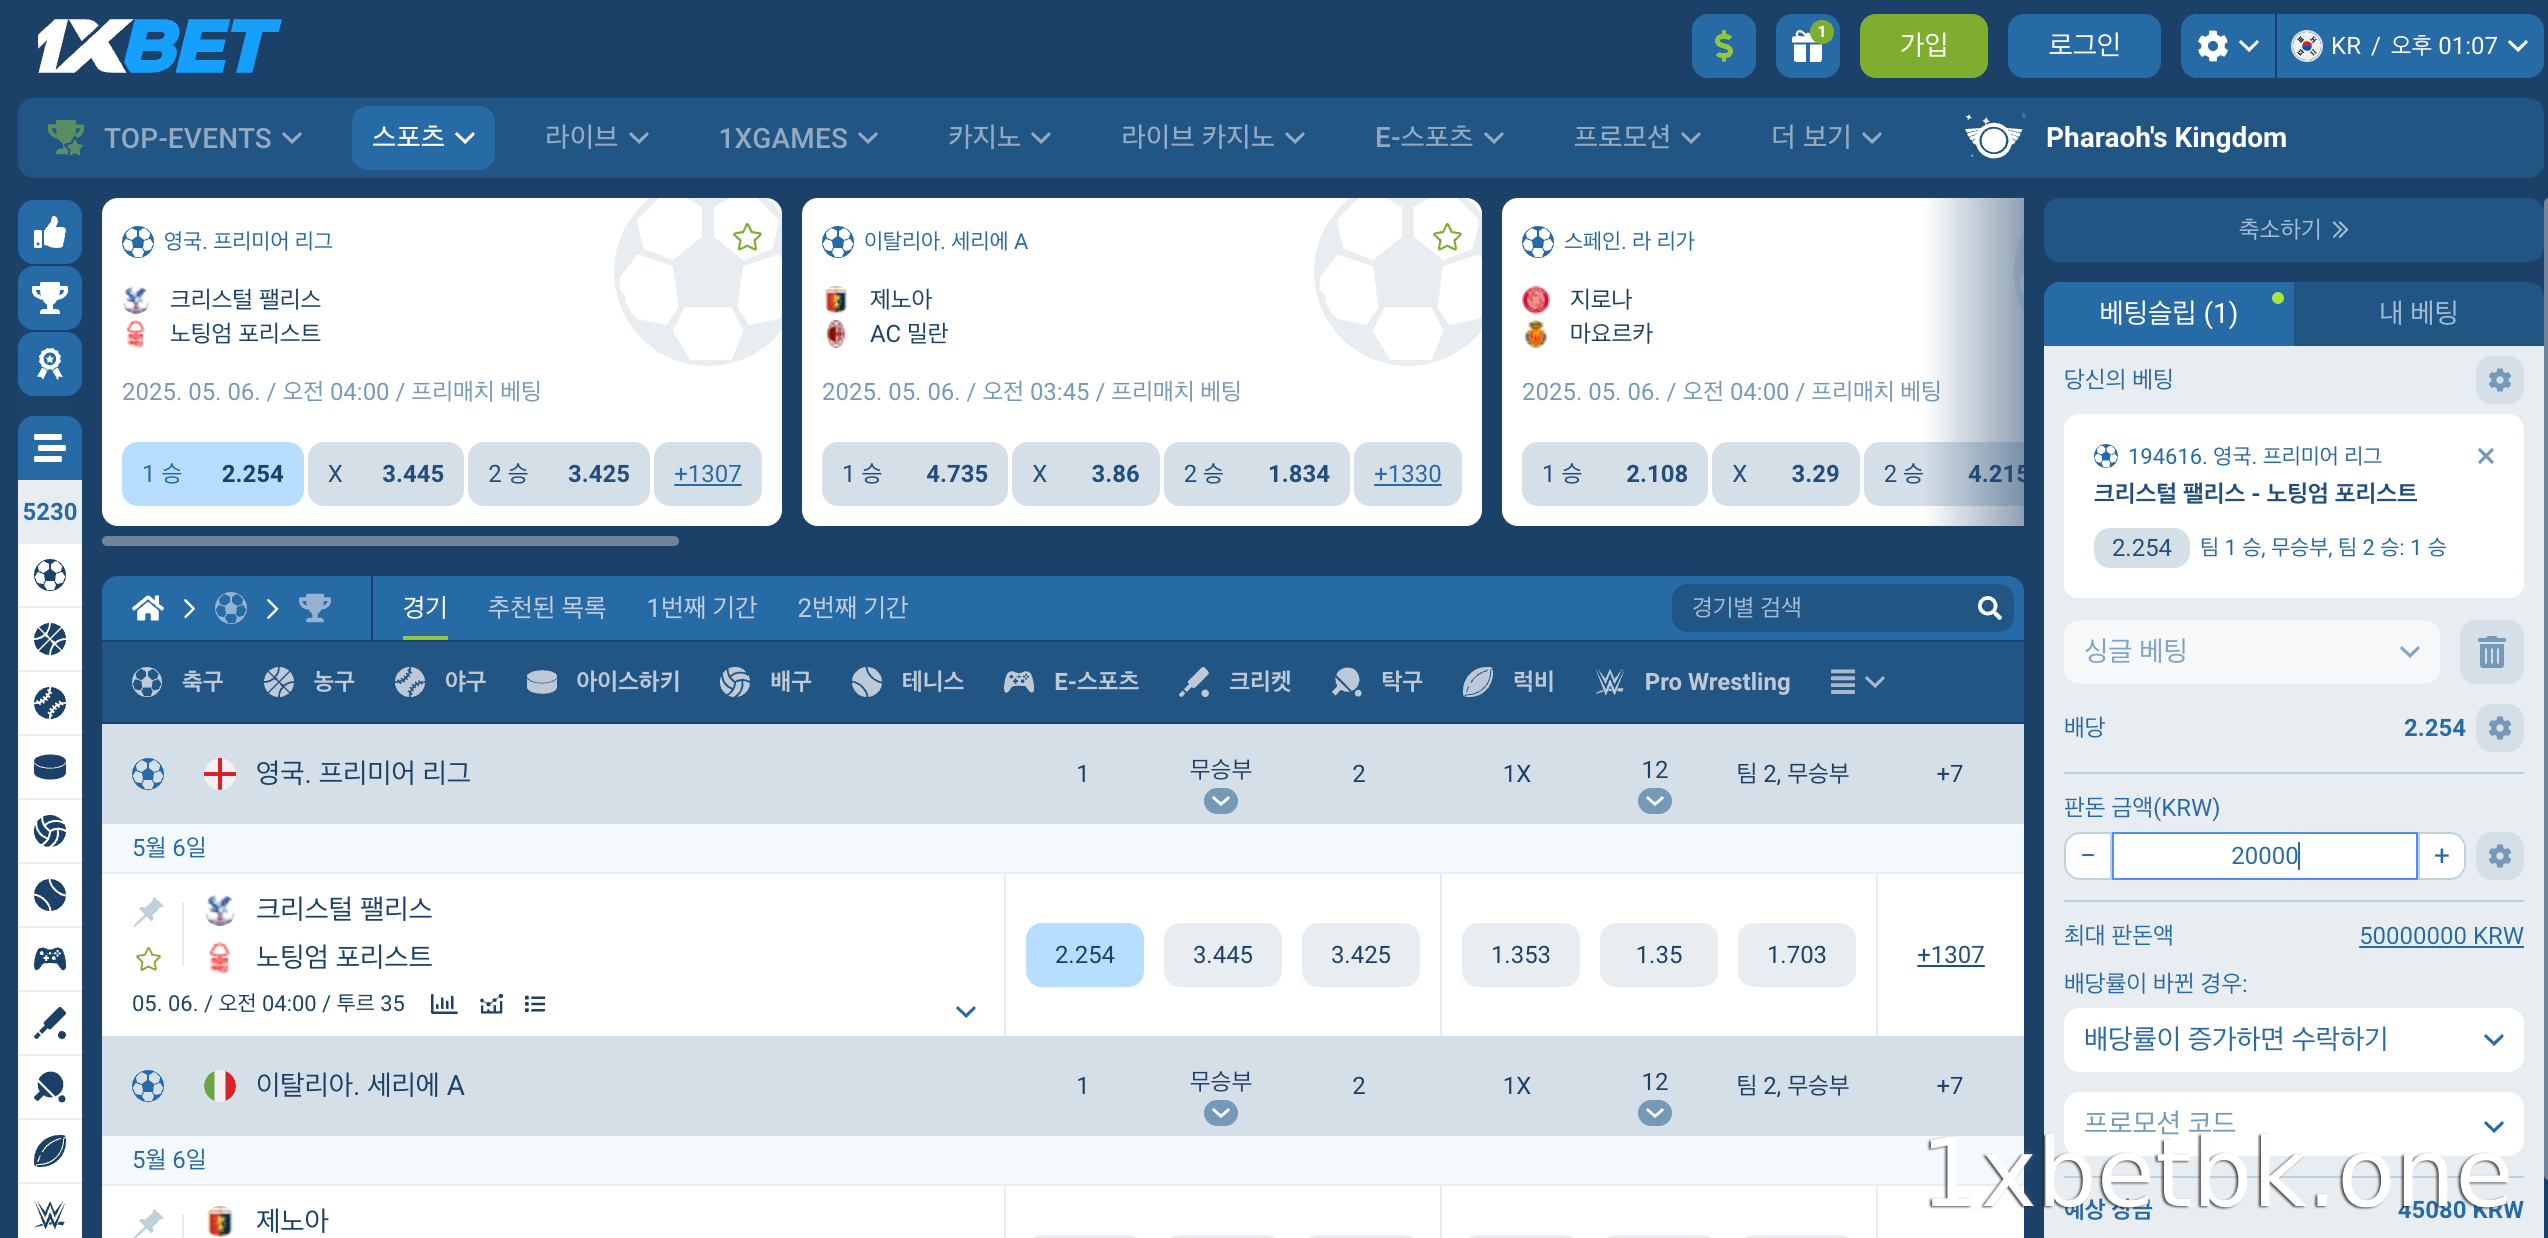Open the 카지노 menu
Viewport: 2548px width, 1238px height.
[998, 138]
